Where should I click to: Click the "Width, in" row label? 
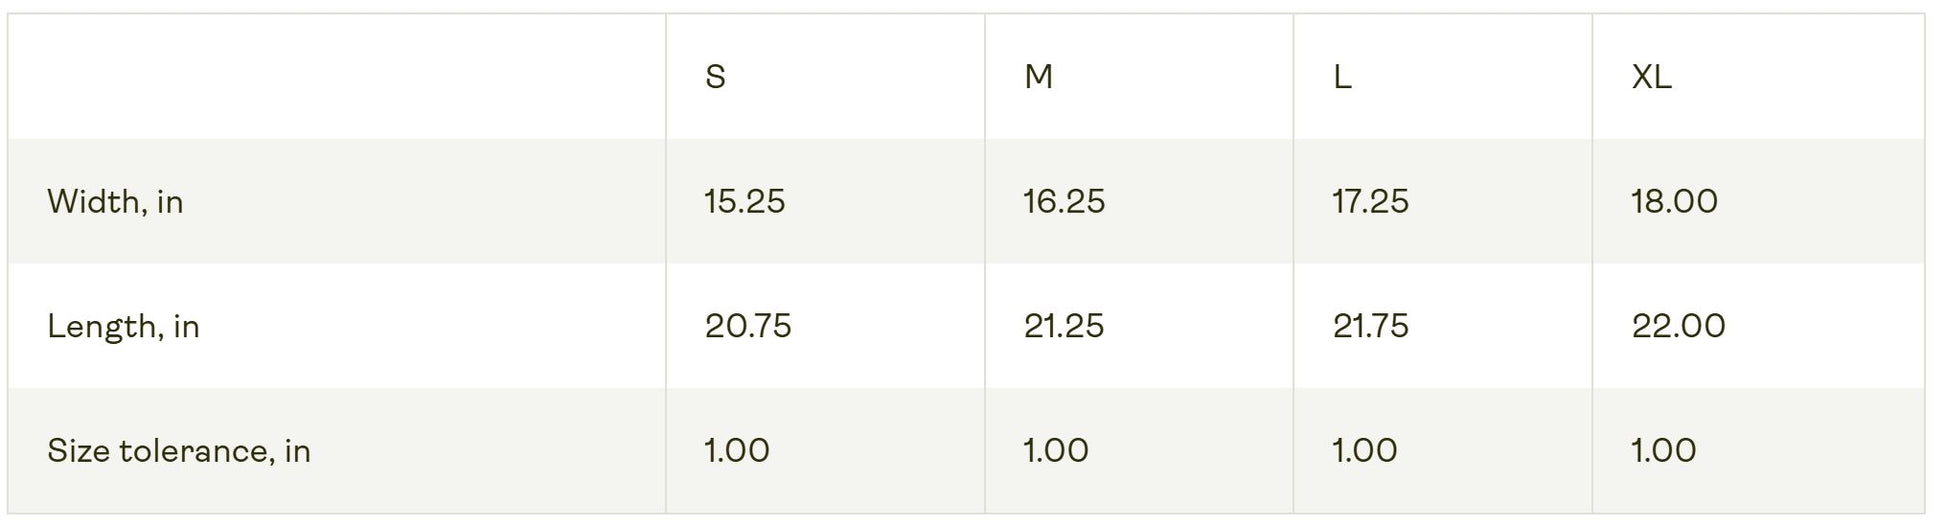tap(115, 202)
